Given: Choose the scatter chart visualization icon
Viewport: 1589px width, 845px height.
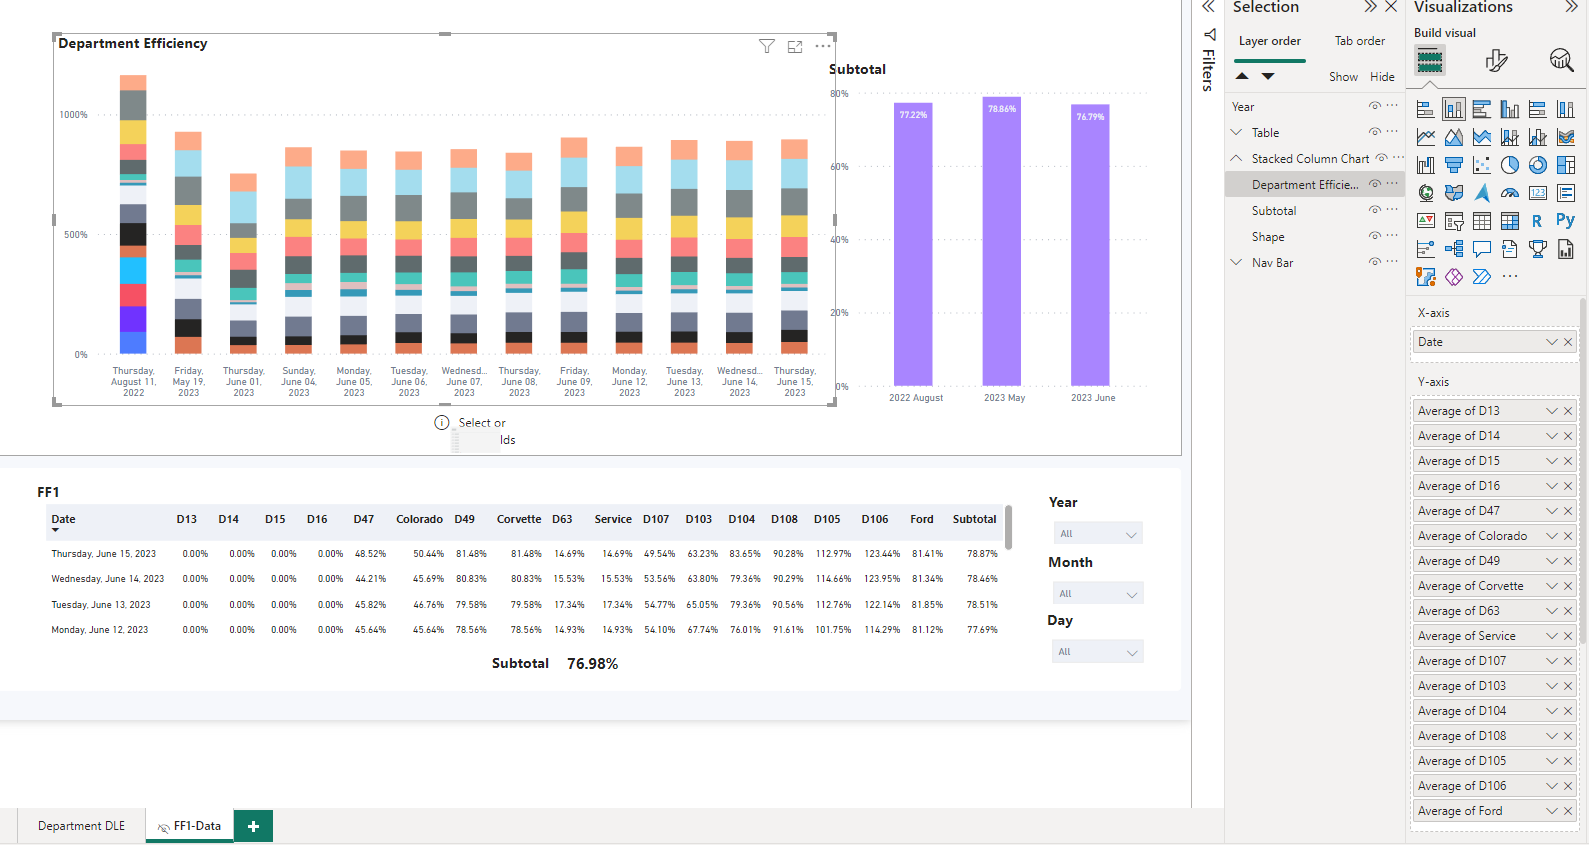Looking at the screenshot, I should [1482, 165].
